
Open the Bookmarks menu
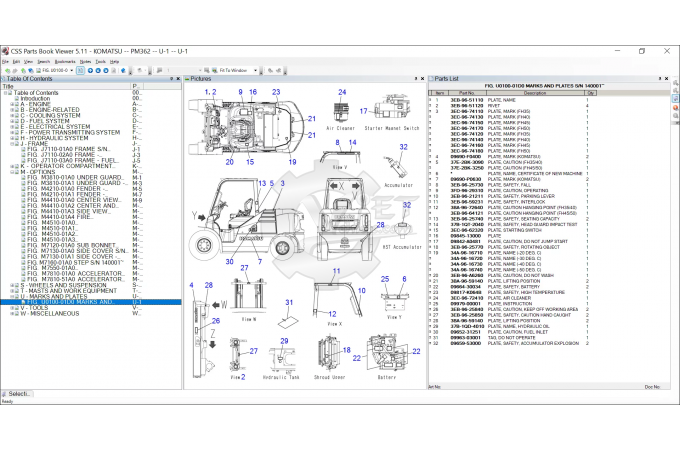point(65,62)
